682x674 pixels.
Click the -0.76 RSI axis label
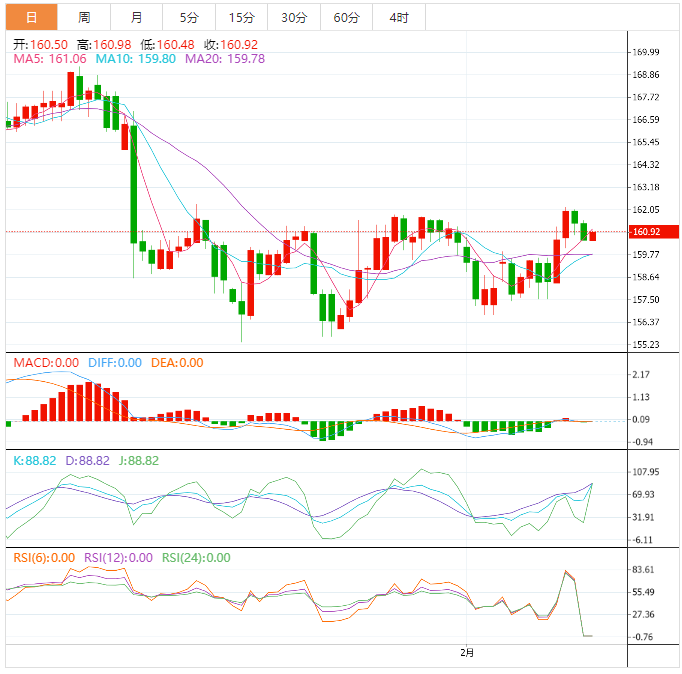click(643, 637)
